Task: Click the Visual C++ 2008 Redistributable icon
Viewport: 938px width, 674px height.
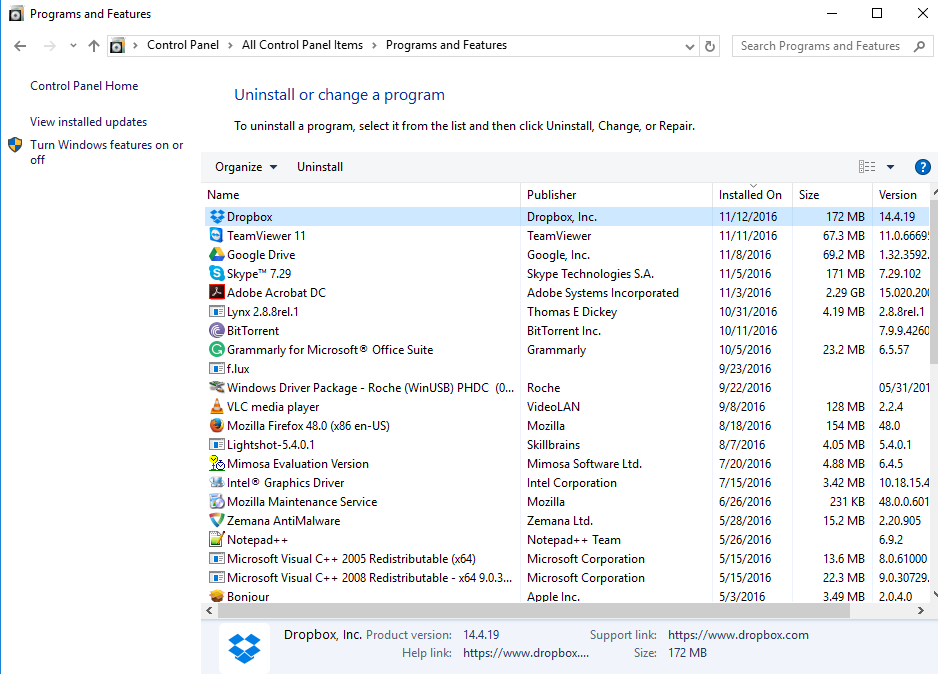Action: pos(217,578)
